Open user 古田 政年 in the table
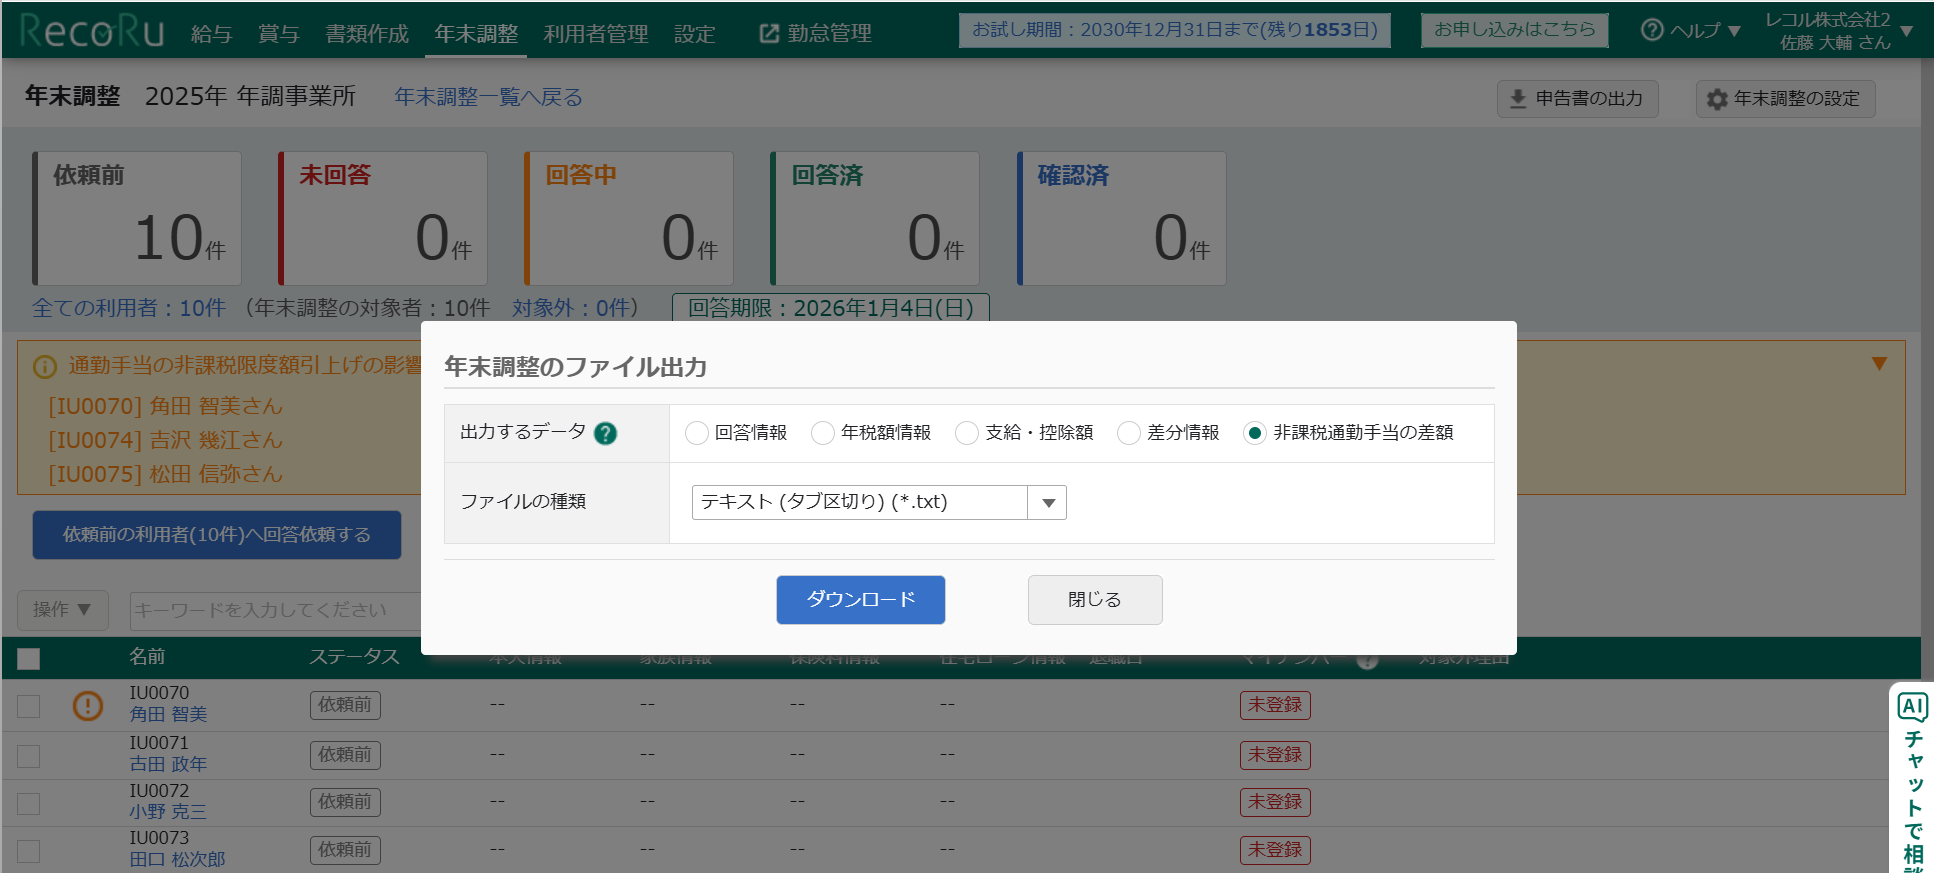The image size is (1934, 873). click(x=168, y=764)
